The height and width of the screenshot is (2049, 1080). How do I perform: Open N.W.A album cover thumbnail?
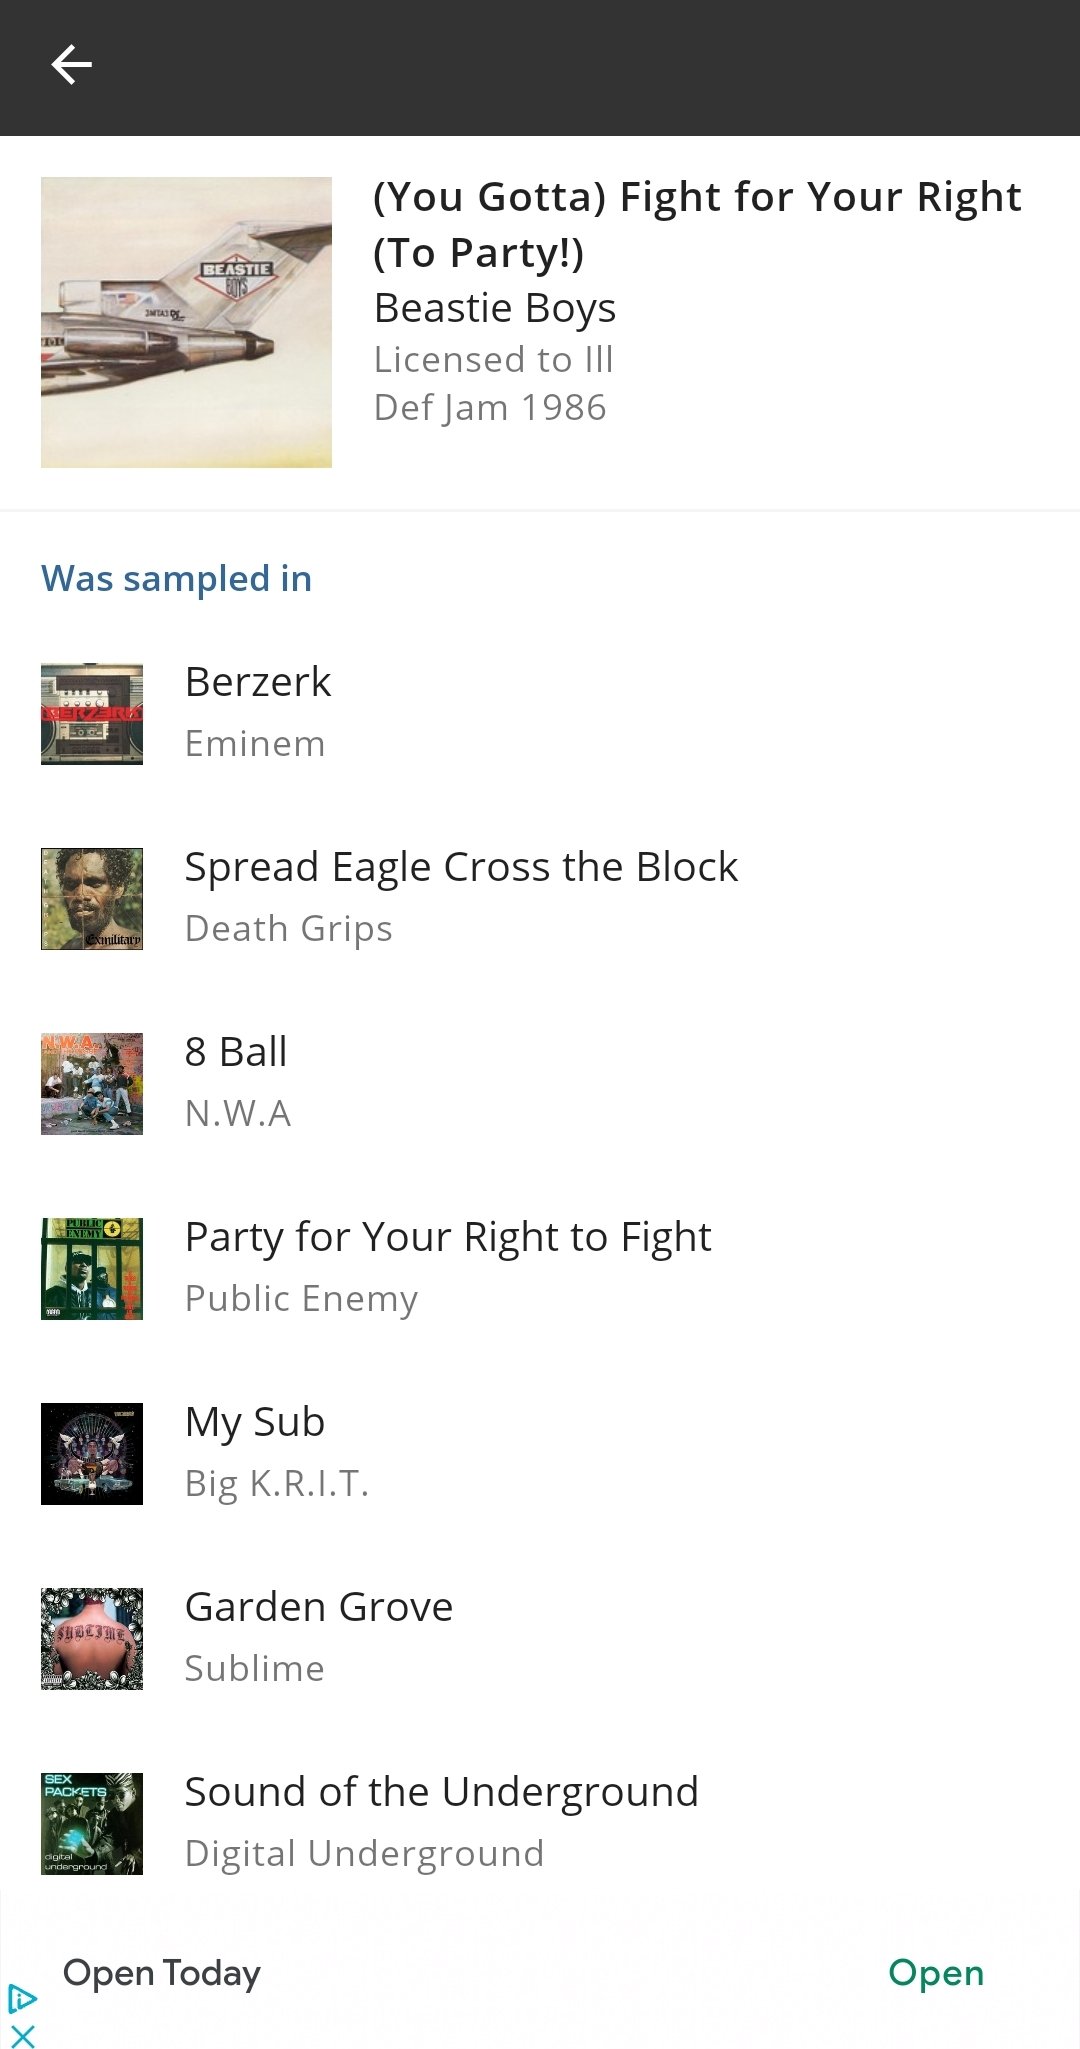(x=92, y=1084)
